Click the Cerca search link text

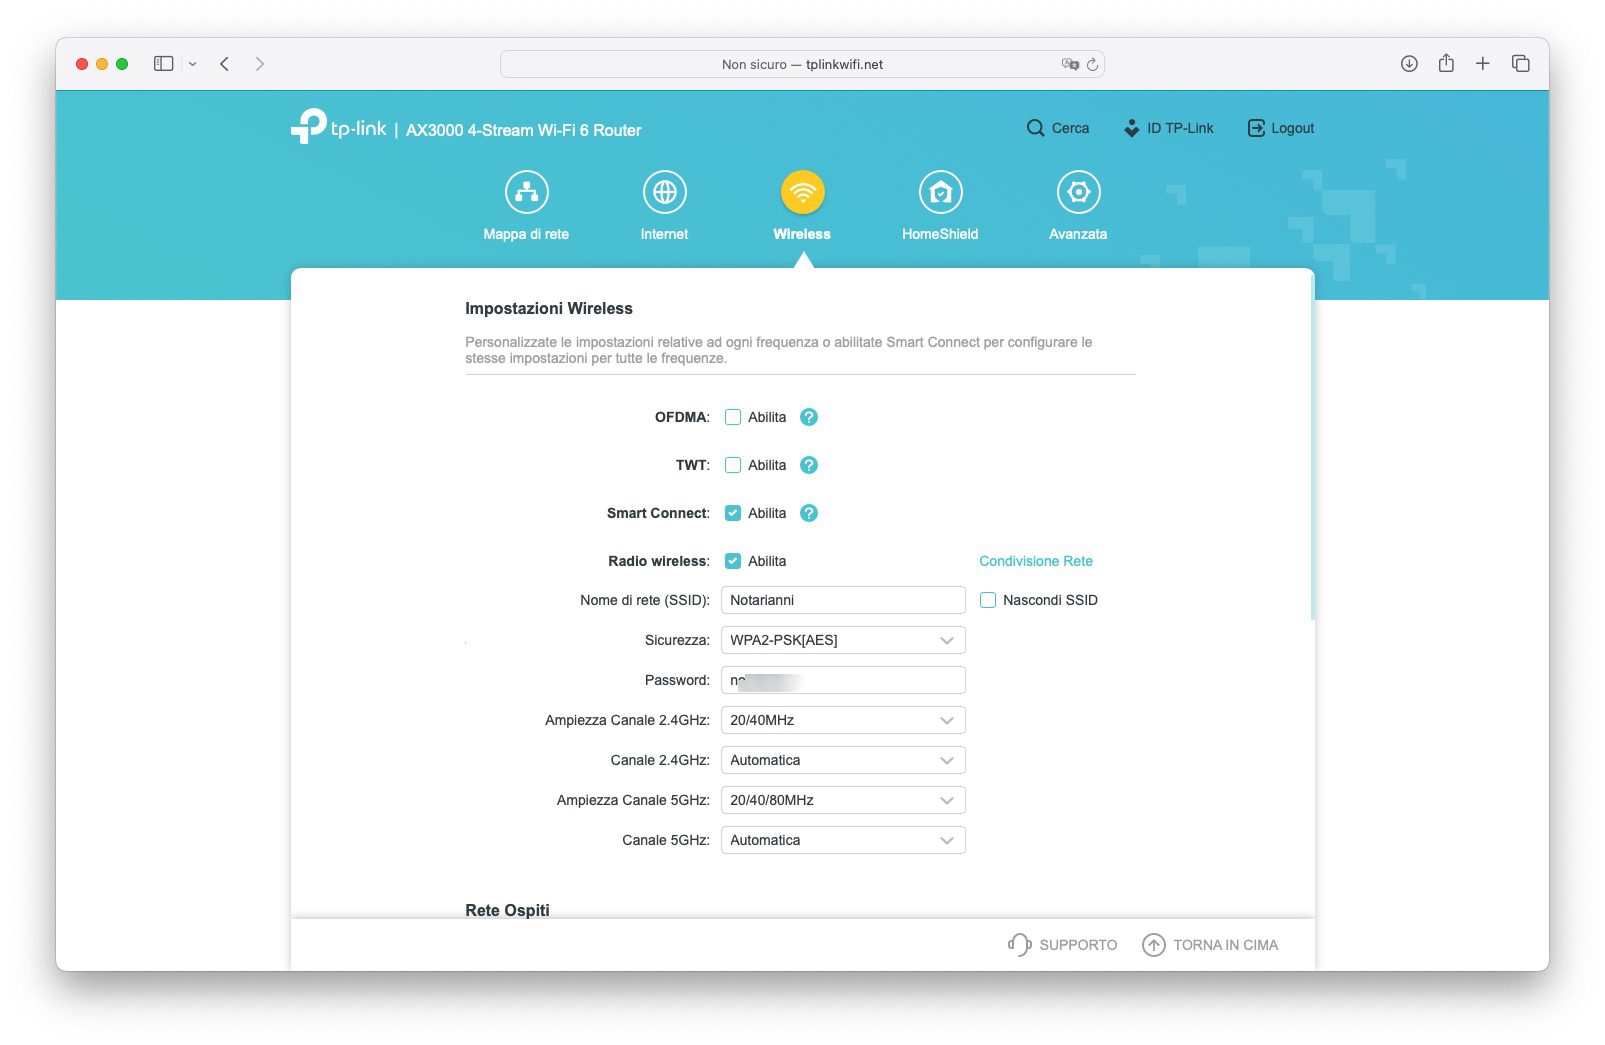click(1070, 128)
